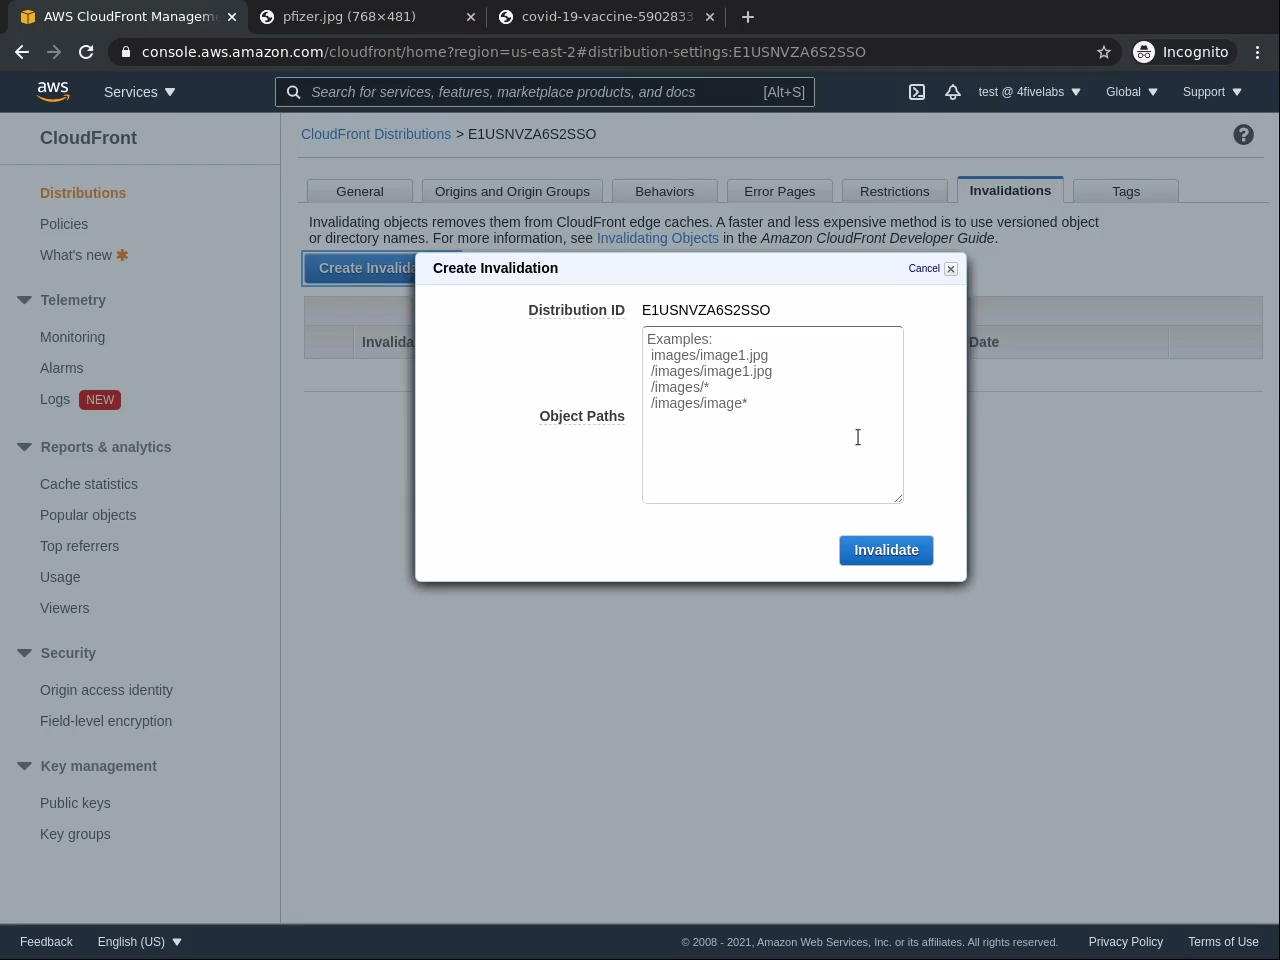Image resolution: width=1280 pixels, height=960 pixels.
Task: Switch to Origins and Origin Groups tab
Action: (512, 191)
